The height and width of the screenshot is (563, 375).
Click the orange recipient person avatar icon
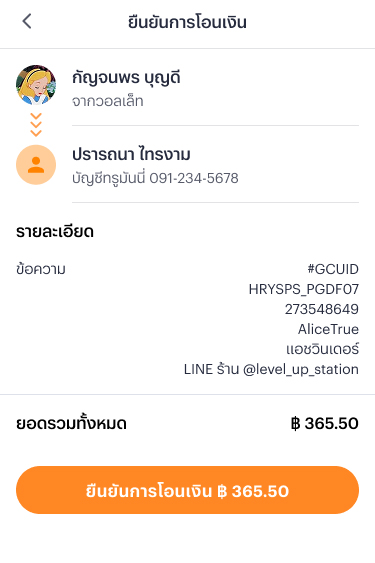coord(36,165)
